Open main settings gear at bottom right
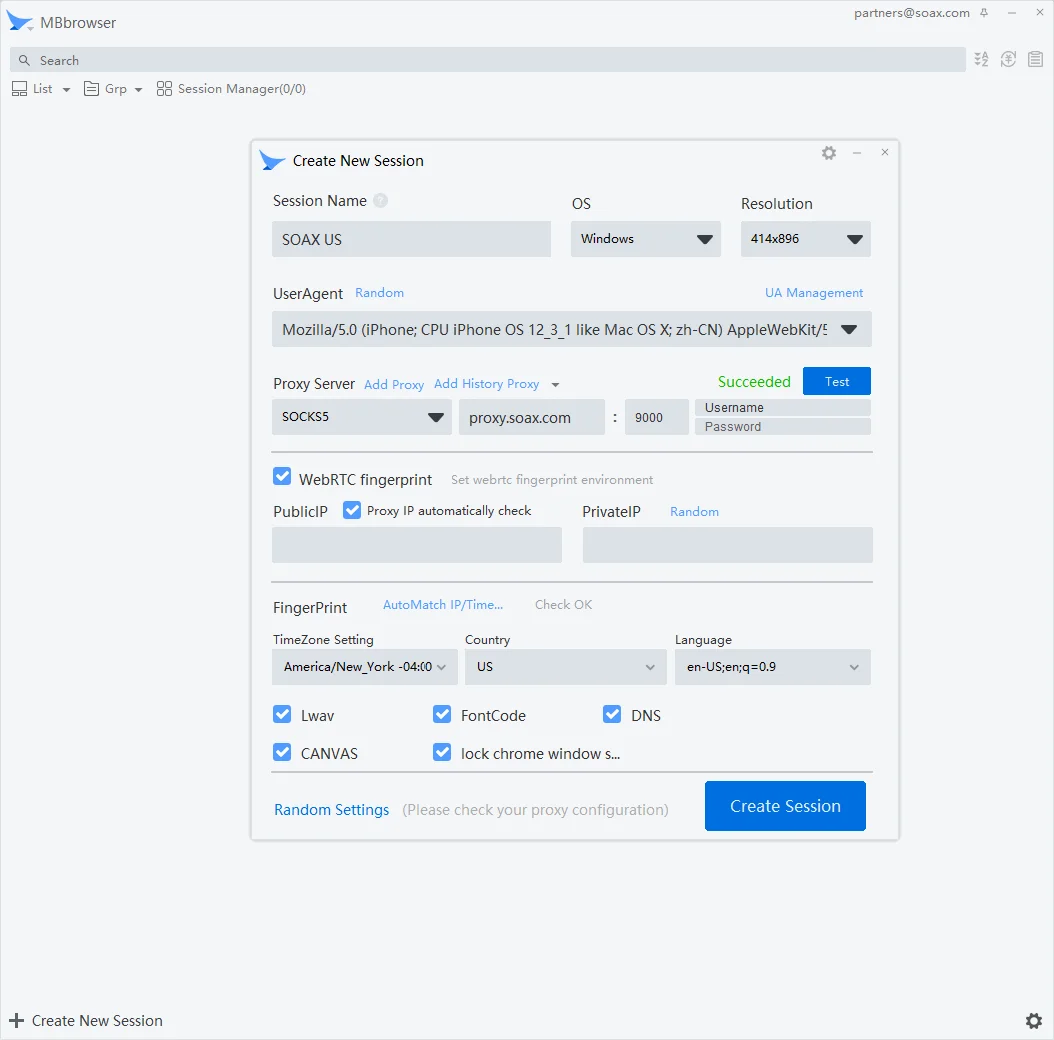Screen dimensions: 1054x1040 [1034, 1020]
